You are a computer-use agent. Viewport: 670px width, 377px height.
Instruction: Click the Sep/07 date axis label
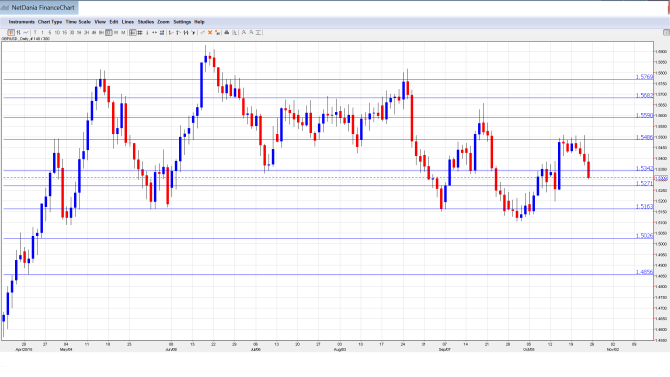click(x=444, y=349)
